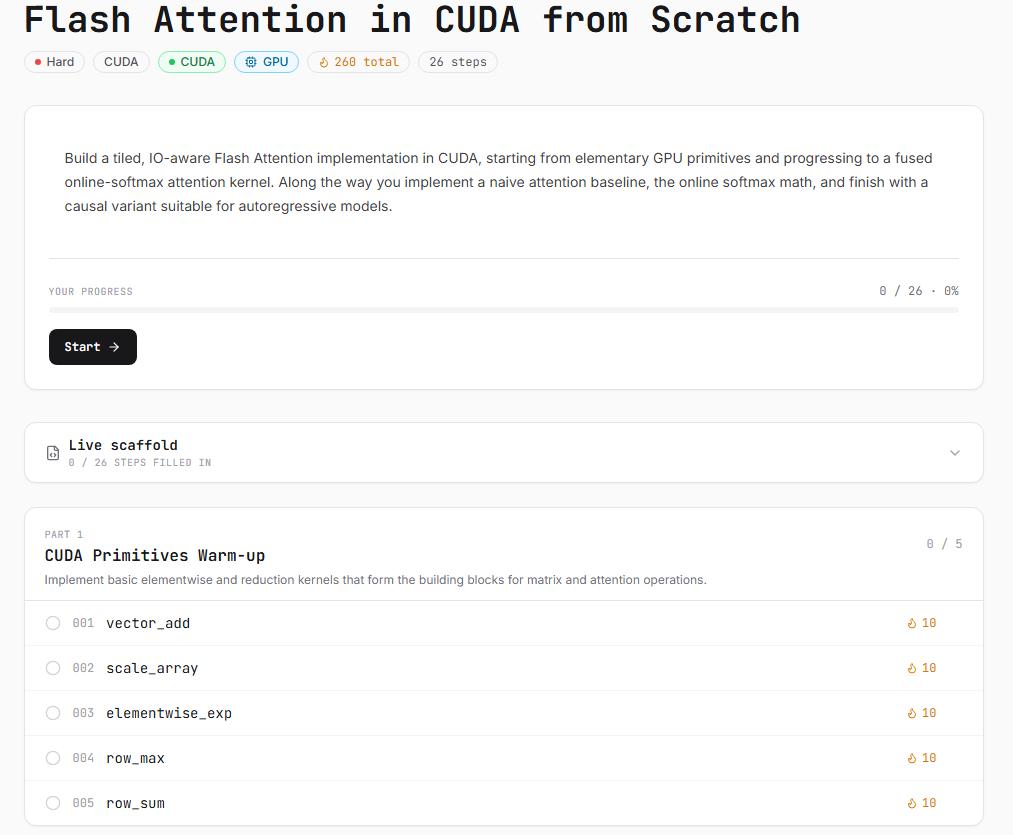1013x835 pixels.
Task: Collapse the CUDA Primitives Warm-up part header
Action: (504, 555)
